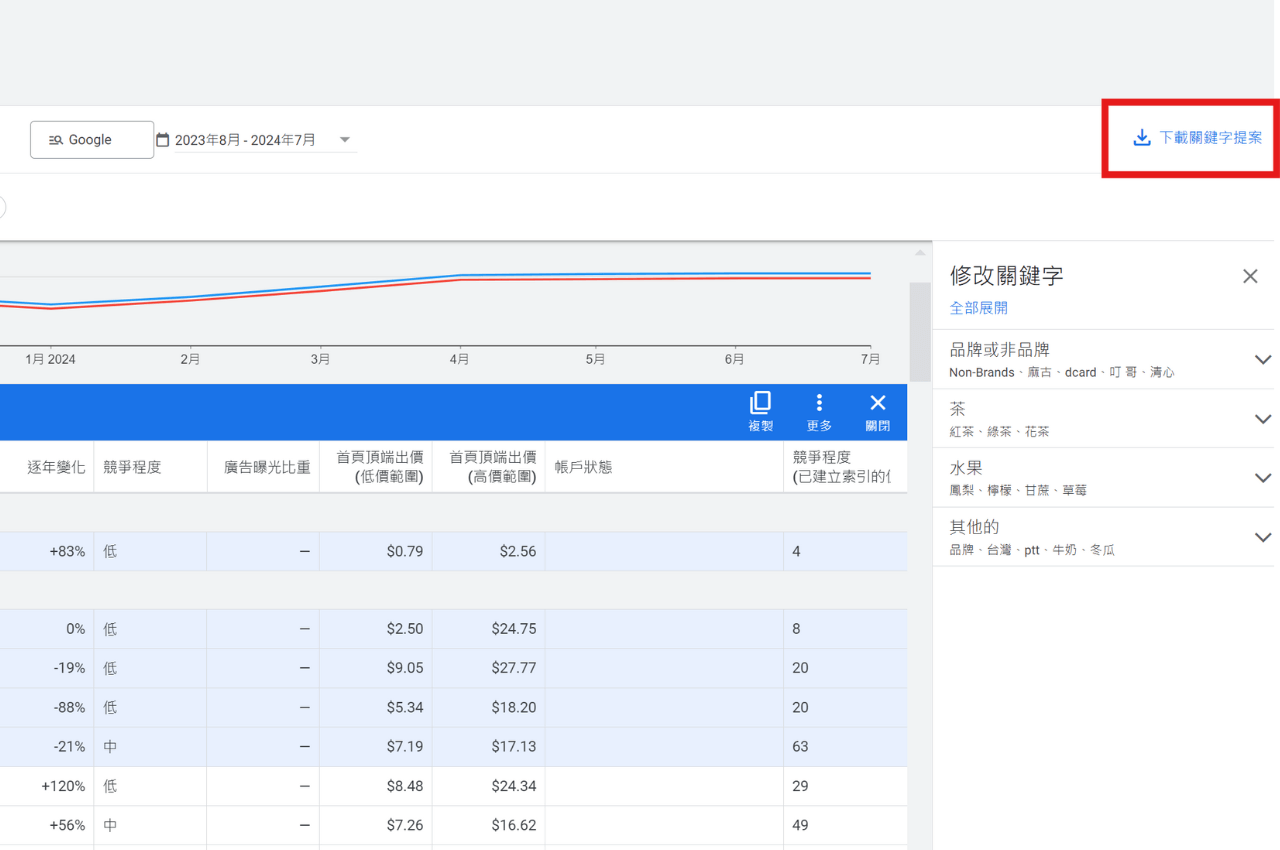Viewport: 1280px width, 850px height.
Task: Expand the 茶 keyword group
Action: tap(1263, 419)
